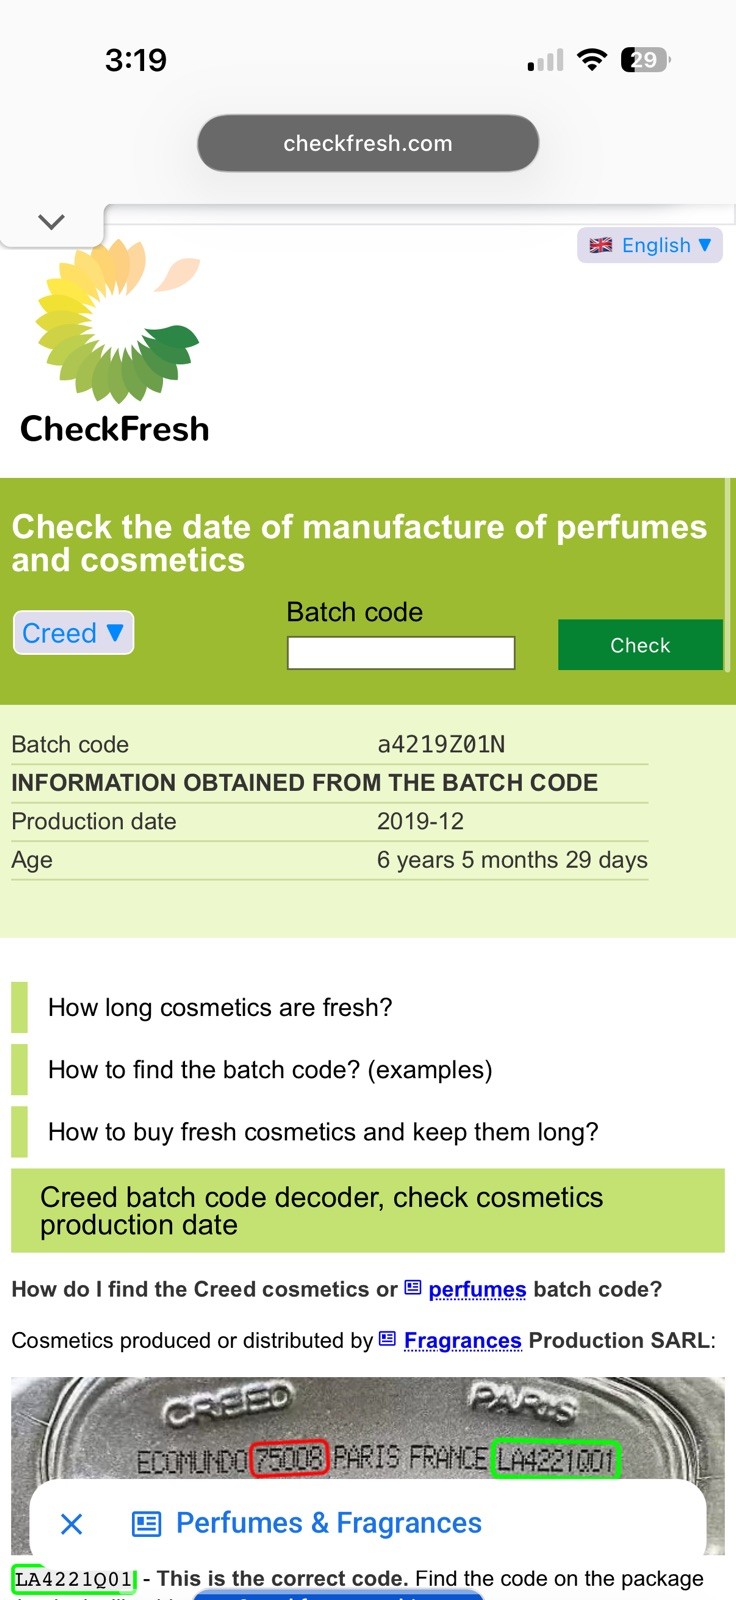Image resolution: width=736 pixels, height=1600 pixels.
Task: Click the icon before the Fragrances link
Action: point(388,1339)
